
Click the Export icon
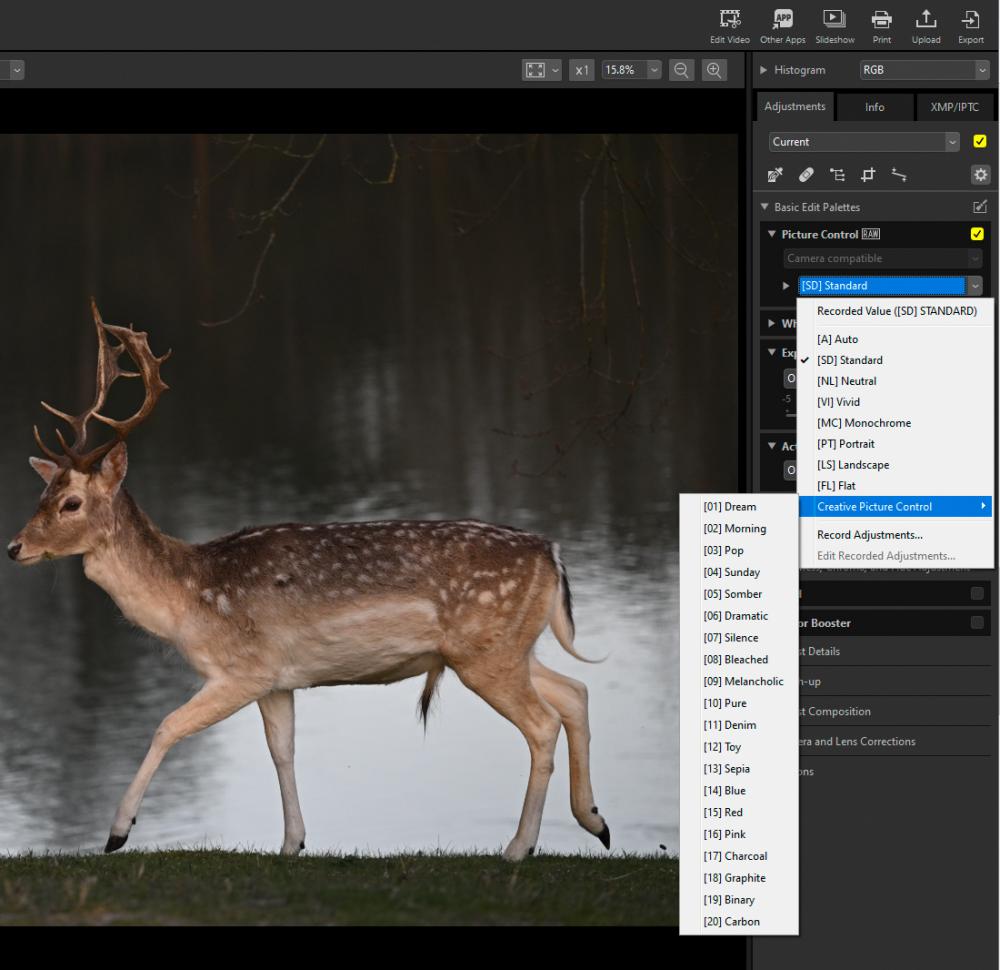pos(971,26)
